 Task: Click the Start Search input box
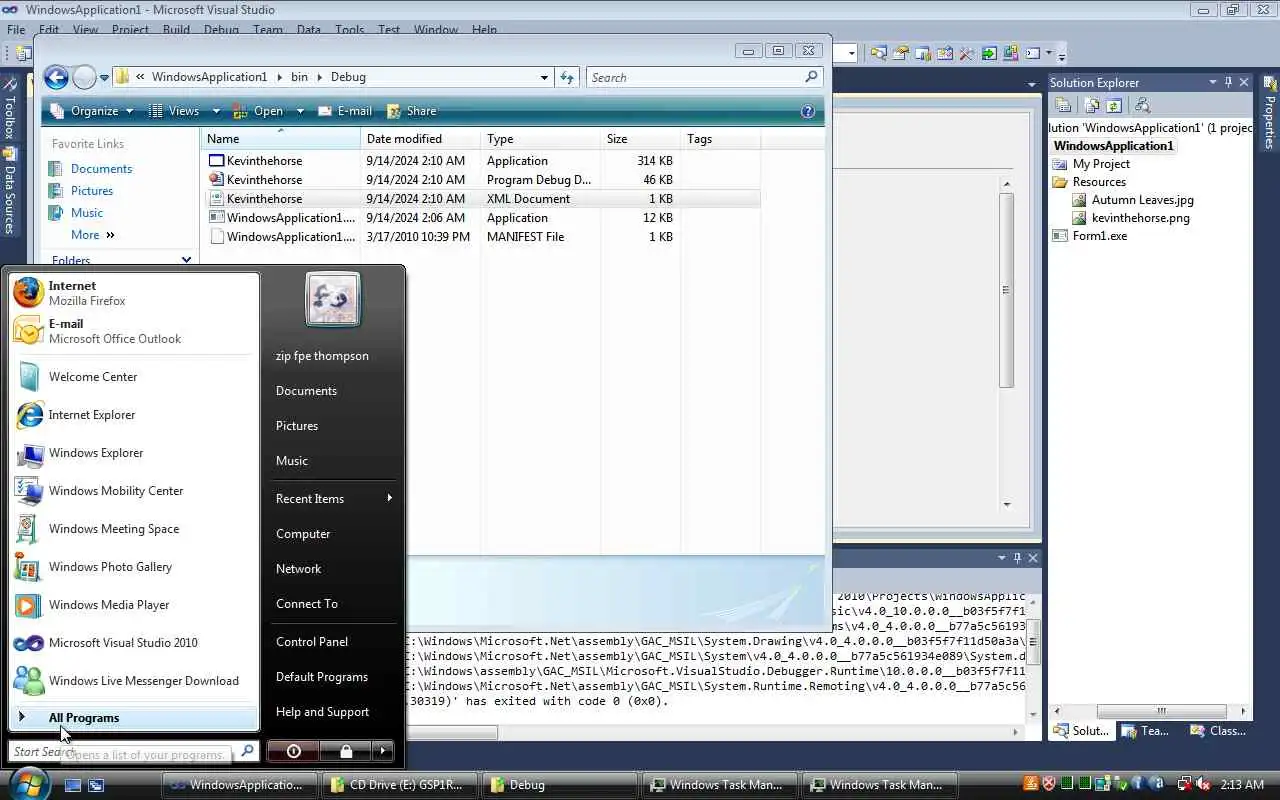coord(124,751)
